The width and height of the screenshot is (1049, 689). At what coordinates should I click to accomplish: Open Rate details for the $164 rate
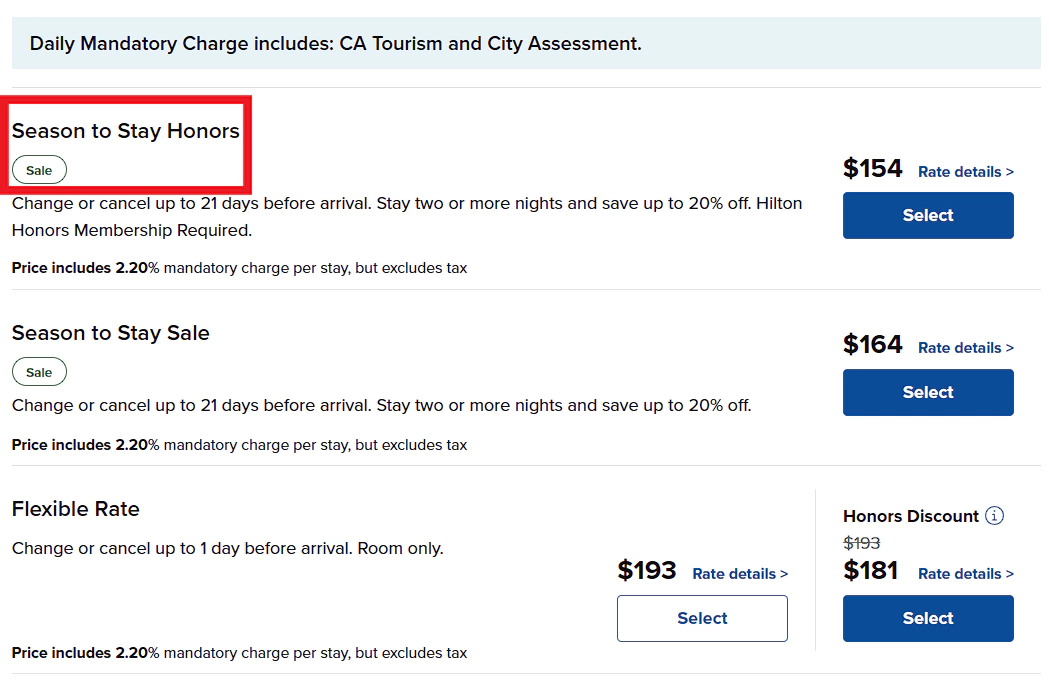pos(965,348)
